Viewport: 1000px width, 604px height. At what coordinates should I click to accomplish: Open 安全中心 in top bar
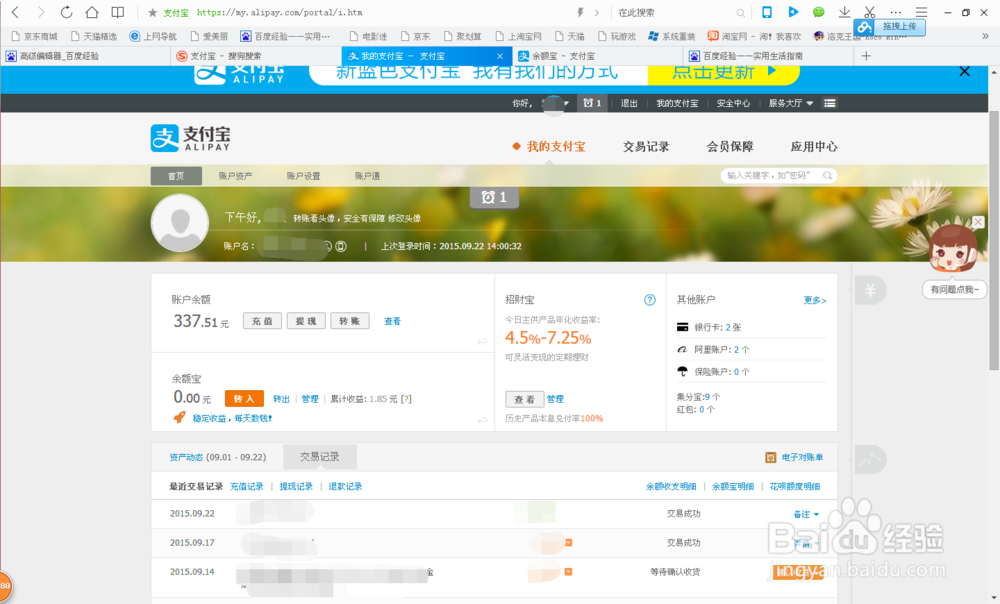(x=733, y=103)
